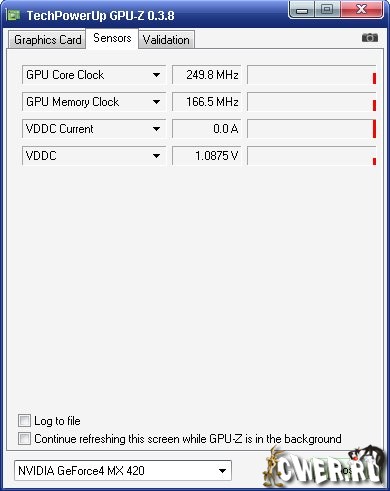The height and width of the screenshot is (491, 390).
Task: Click the camera screenshot icon
Action: [370, 38]
